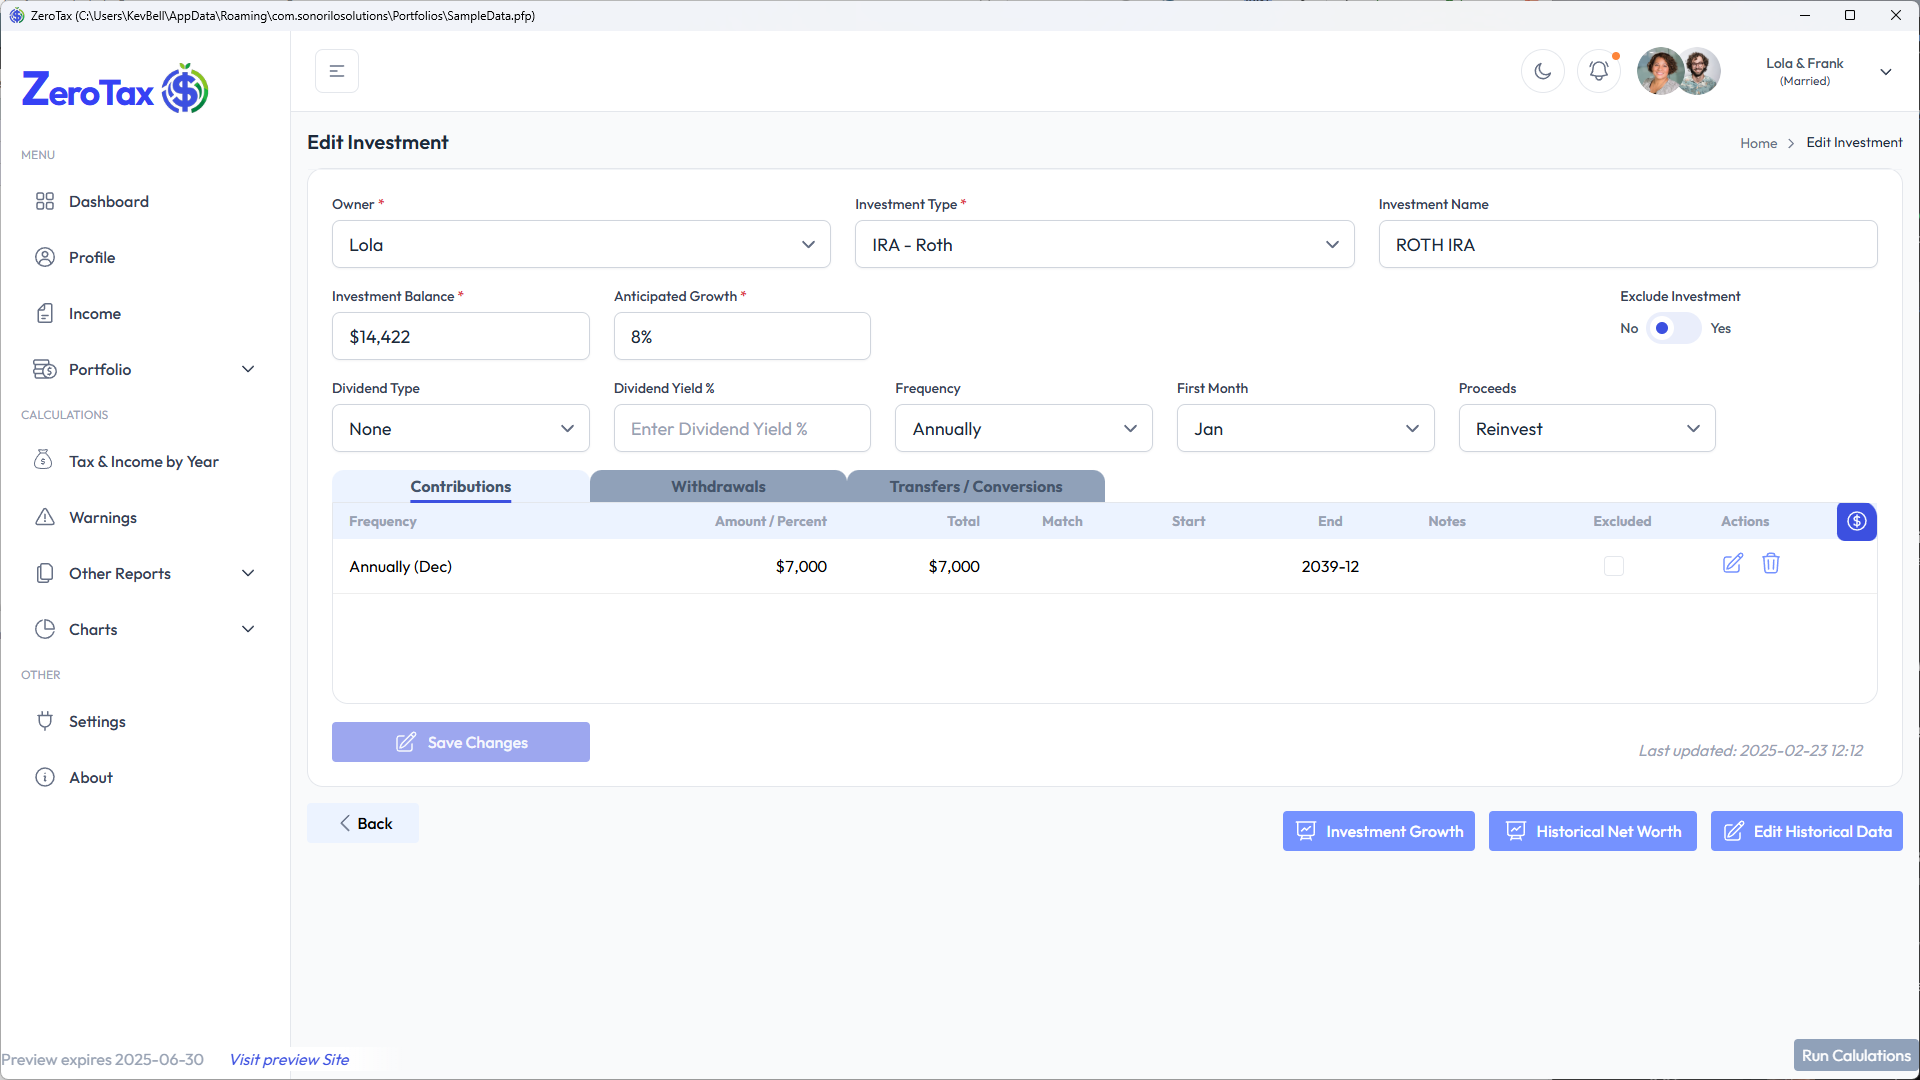Delete the contribution row via trash icon
This screenshot has width=1920, height=1080.
(x=1771, y=564)
